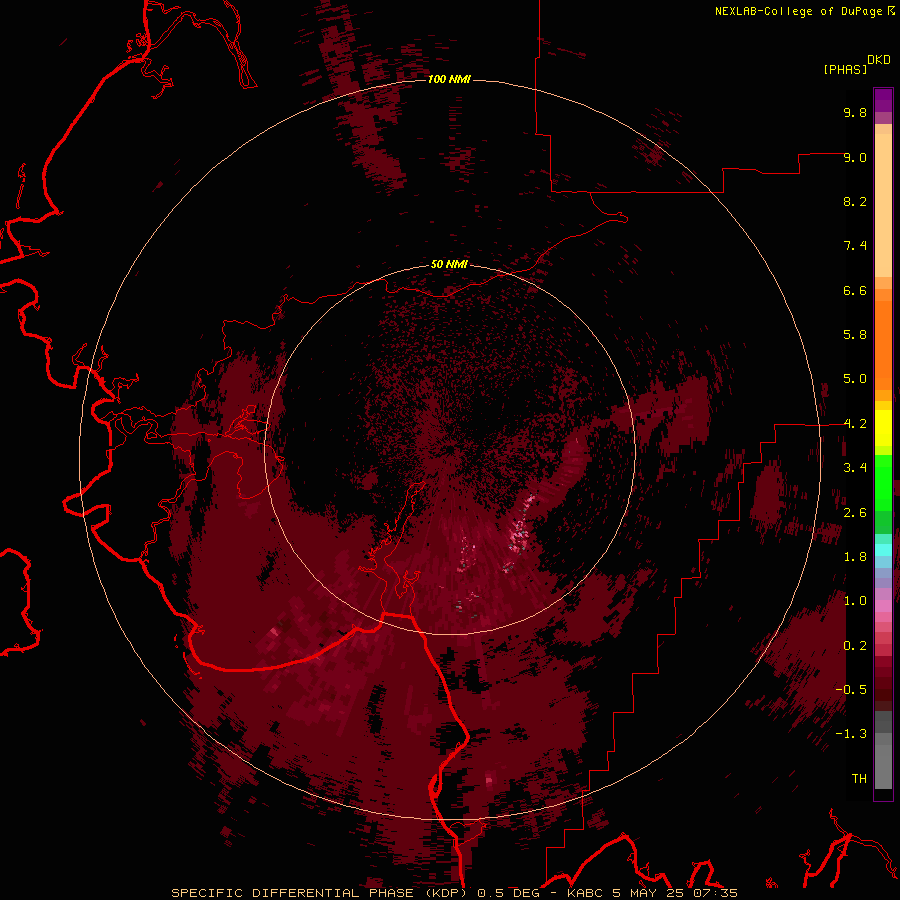Click the purple top segment of color bar
The image size is (900, 900).
click(x=883, y=100)
